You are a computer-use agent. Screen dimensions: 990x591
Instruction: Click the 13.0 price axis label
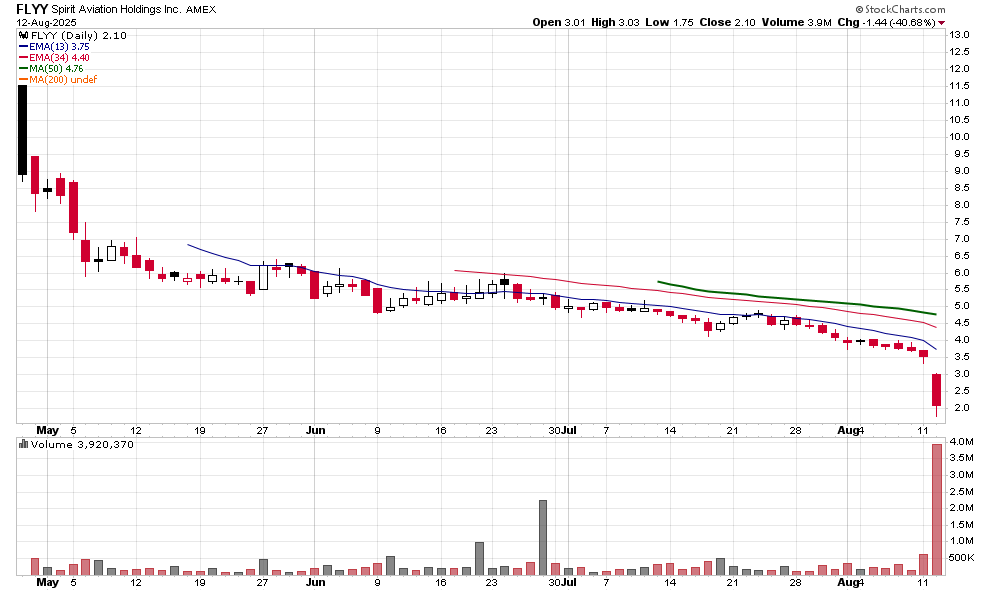(959, 34)
